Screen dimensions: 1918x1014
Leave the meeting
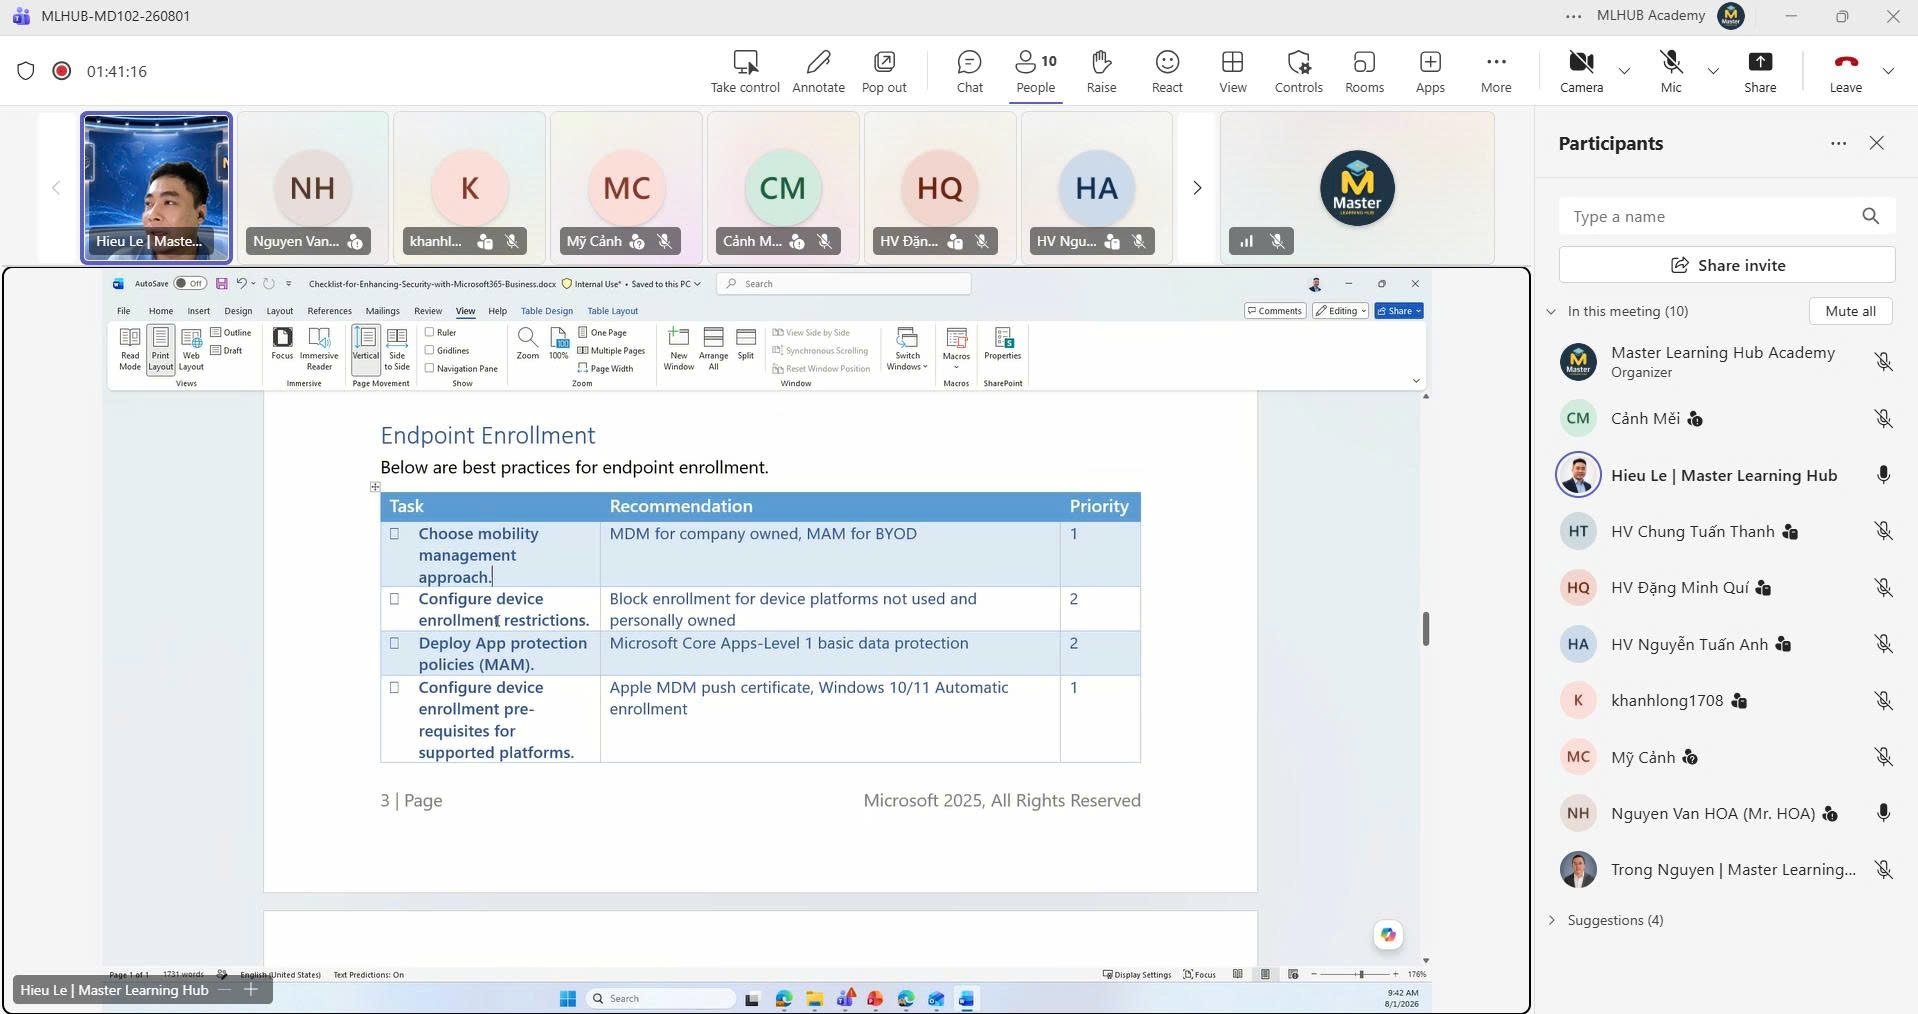pos(1845,71)
